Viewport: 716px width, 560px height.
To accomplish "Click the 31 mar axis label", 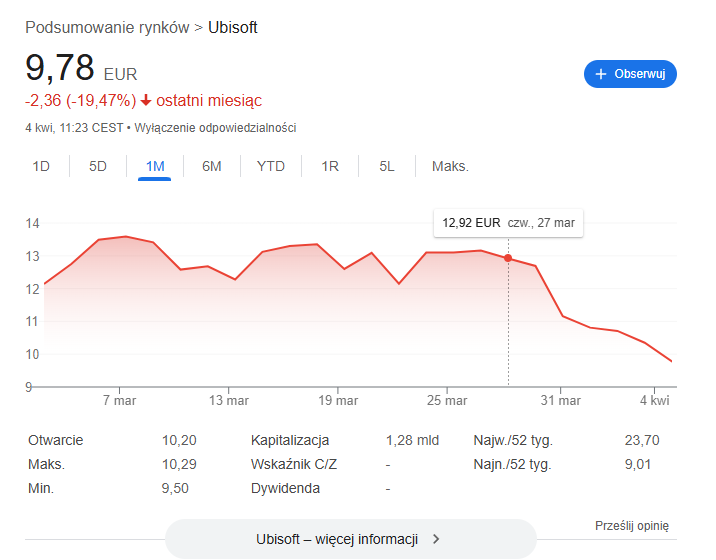I will point(560,400).
